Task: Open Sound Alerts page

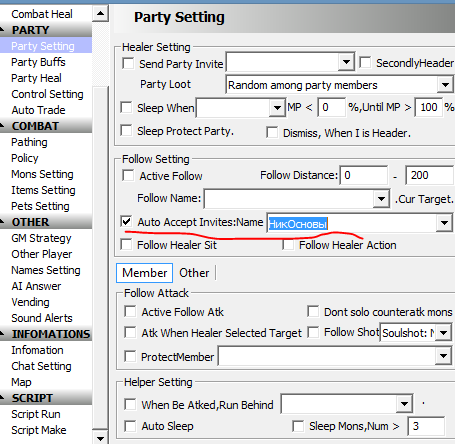Action: point(42,318)
